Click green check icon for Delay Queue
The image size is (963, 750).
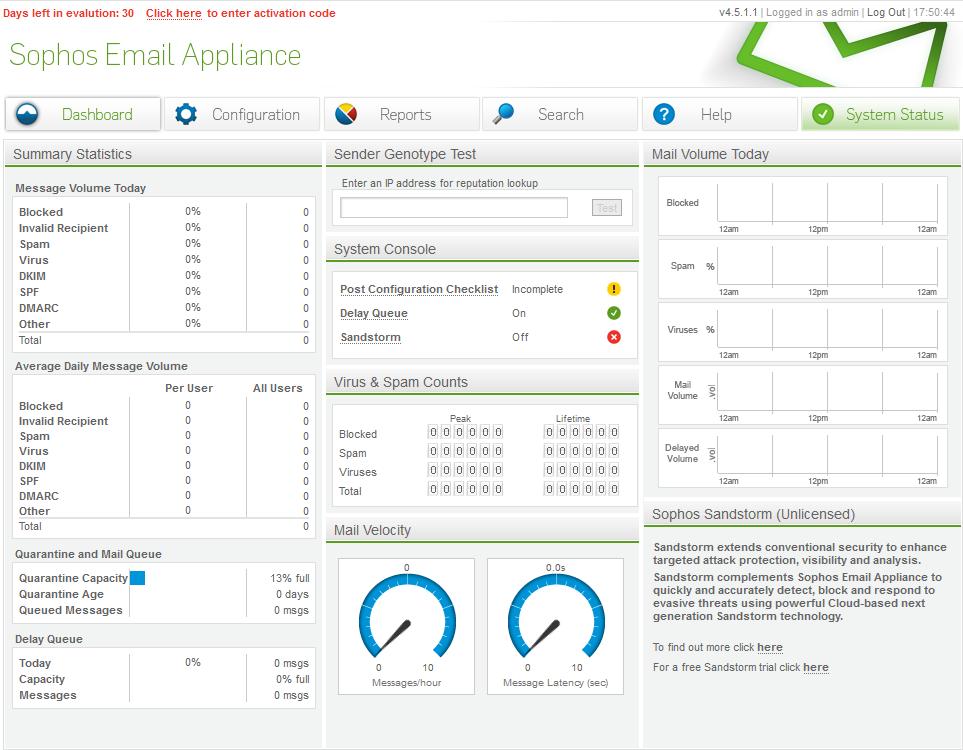pyautogui.click(x=614, y=313)
